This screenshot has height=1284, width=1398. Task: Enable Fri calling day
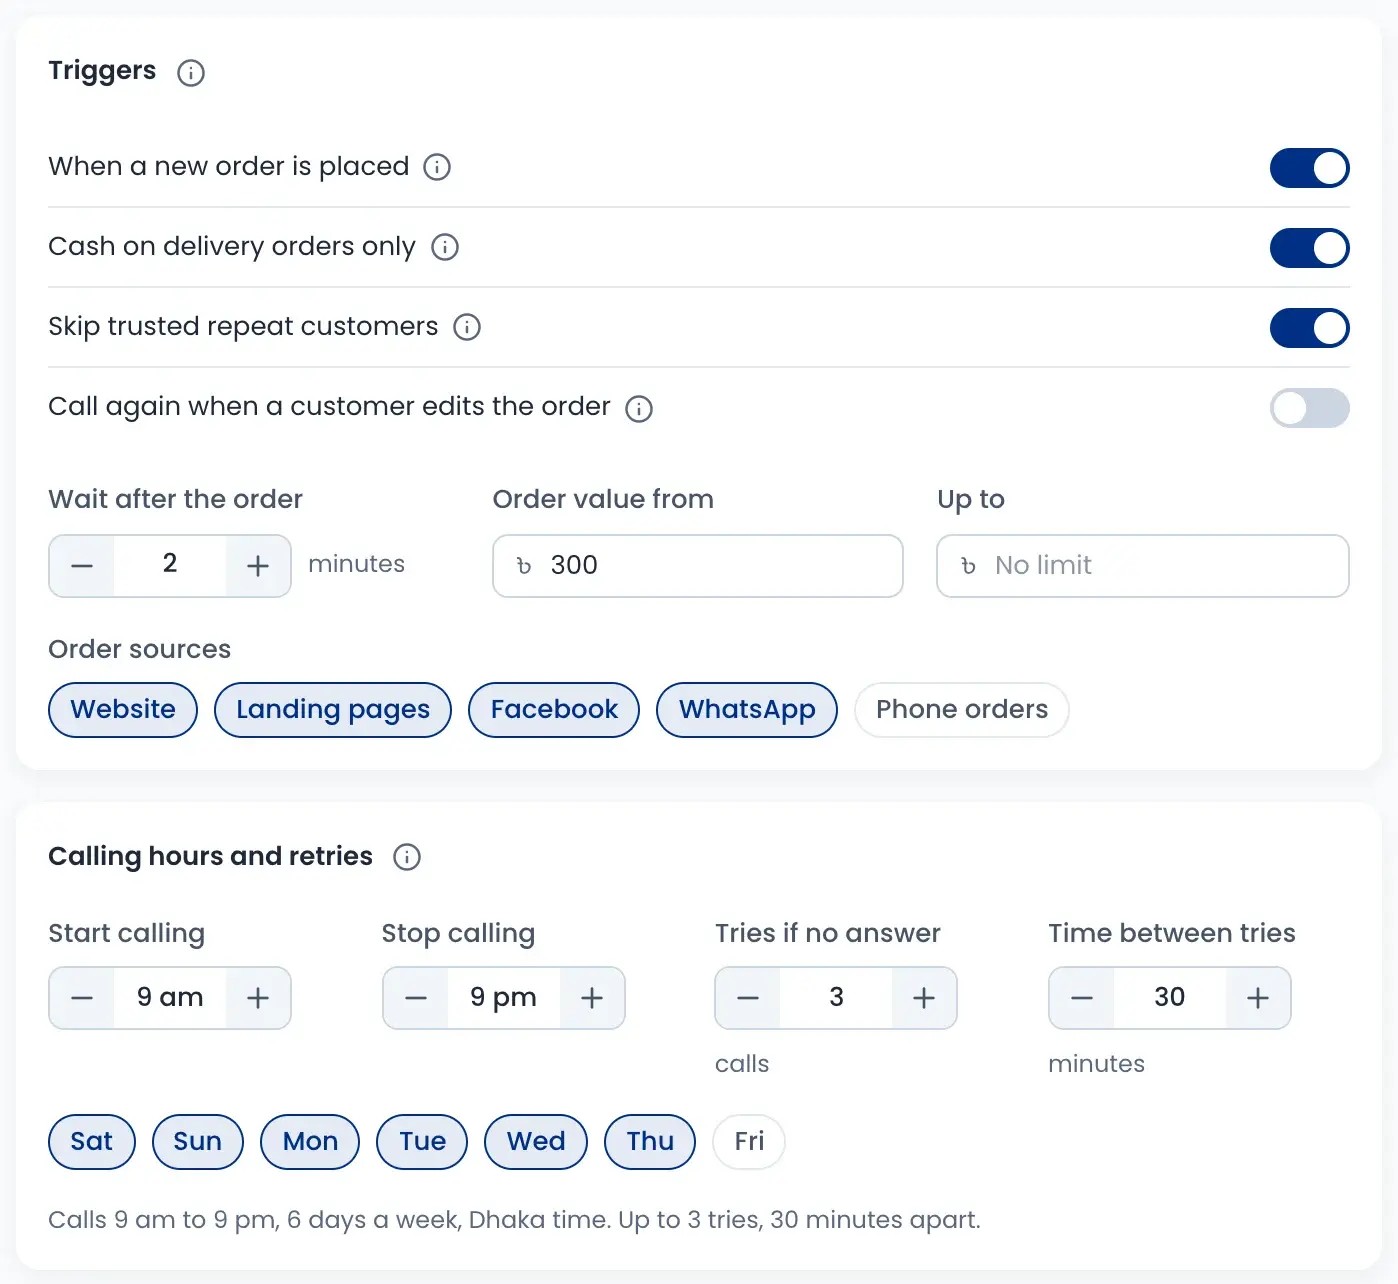click(749, 1142)
